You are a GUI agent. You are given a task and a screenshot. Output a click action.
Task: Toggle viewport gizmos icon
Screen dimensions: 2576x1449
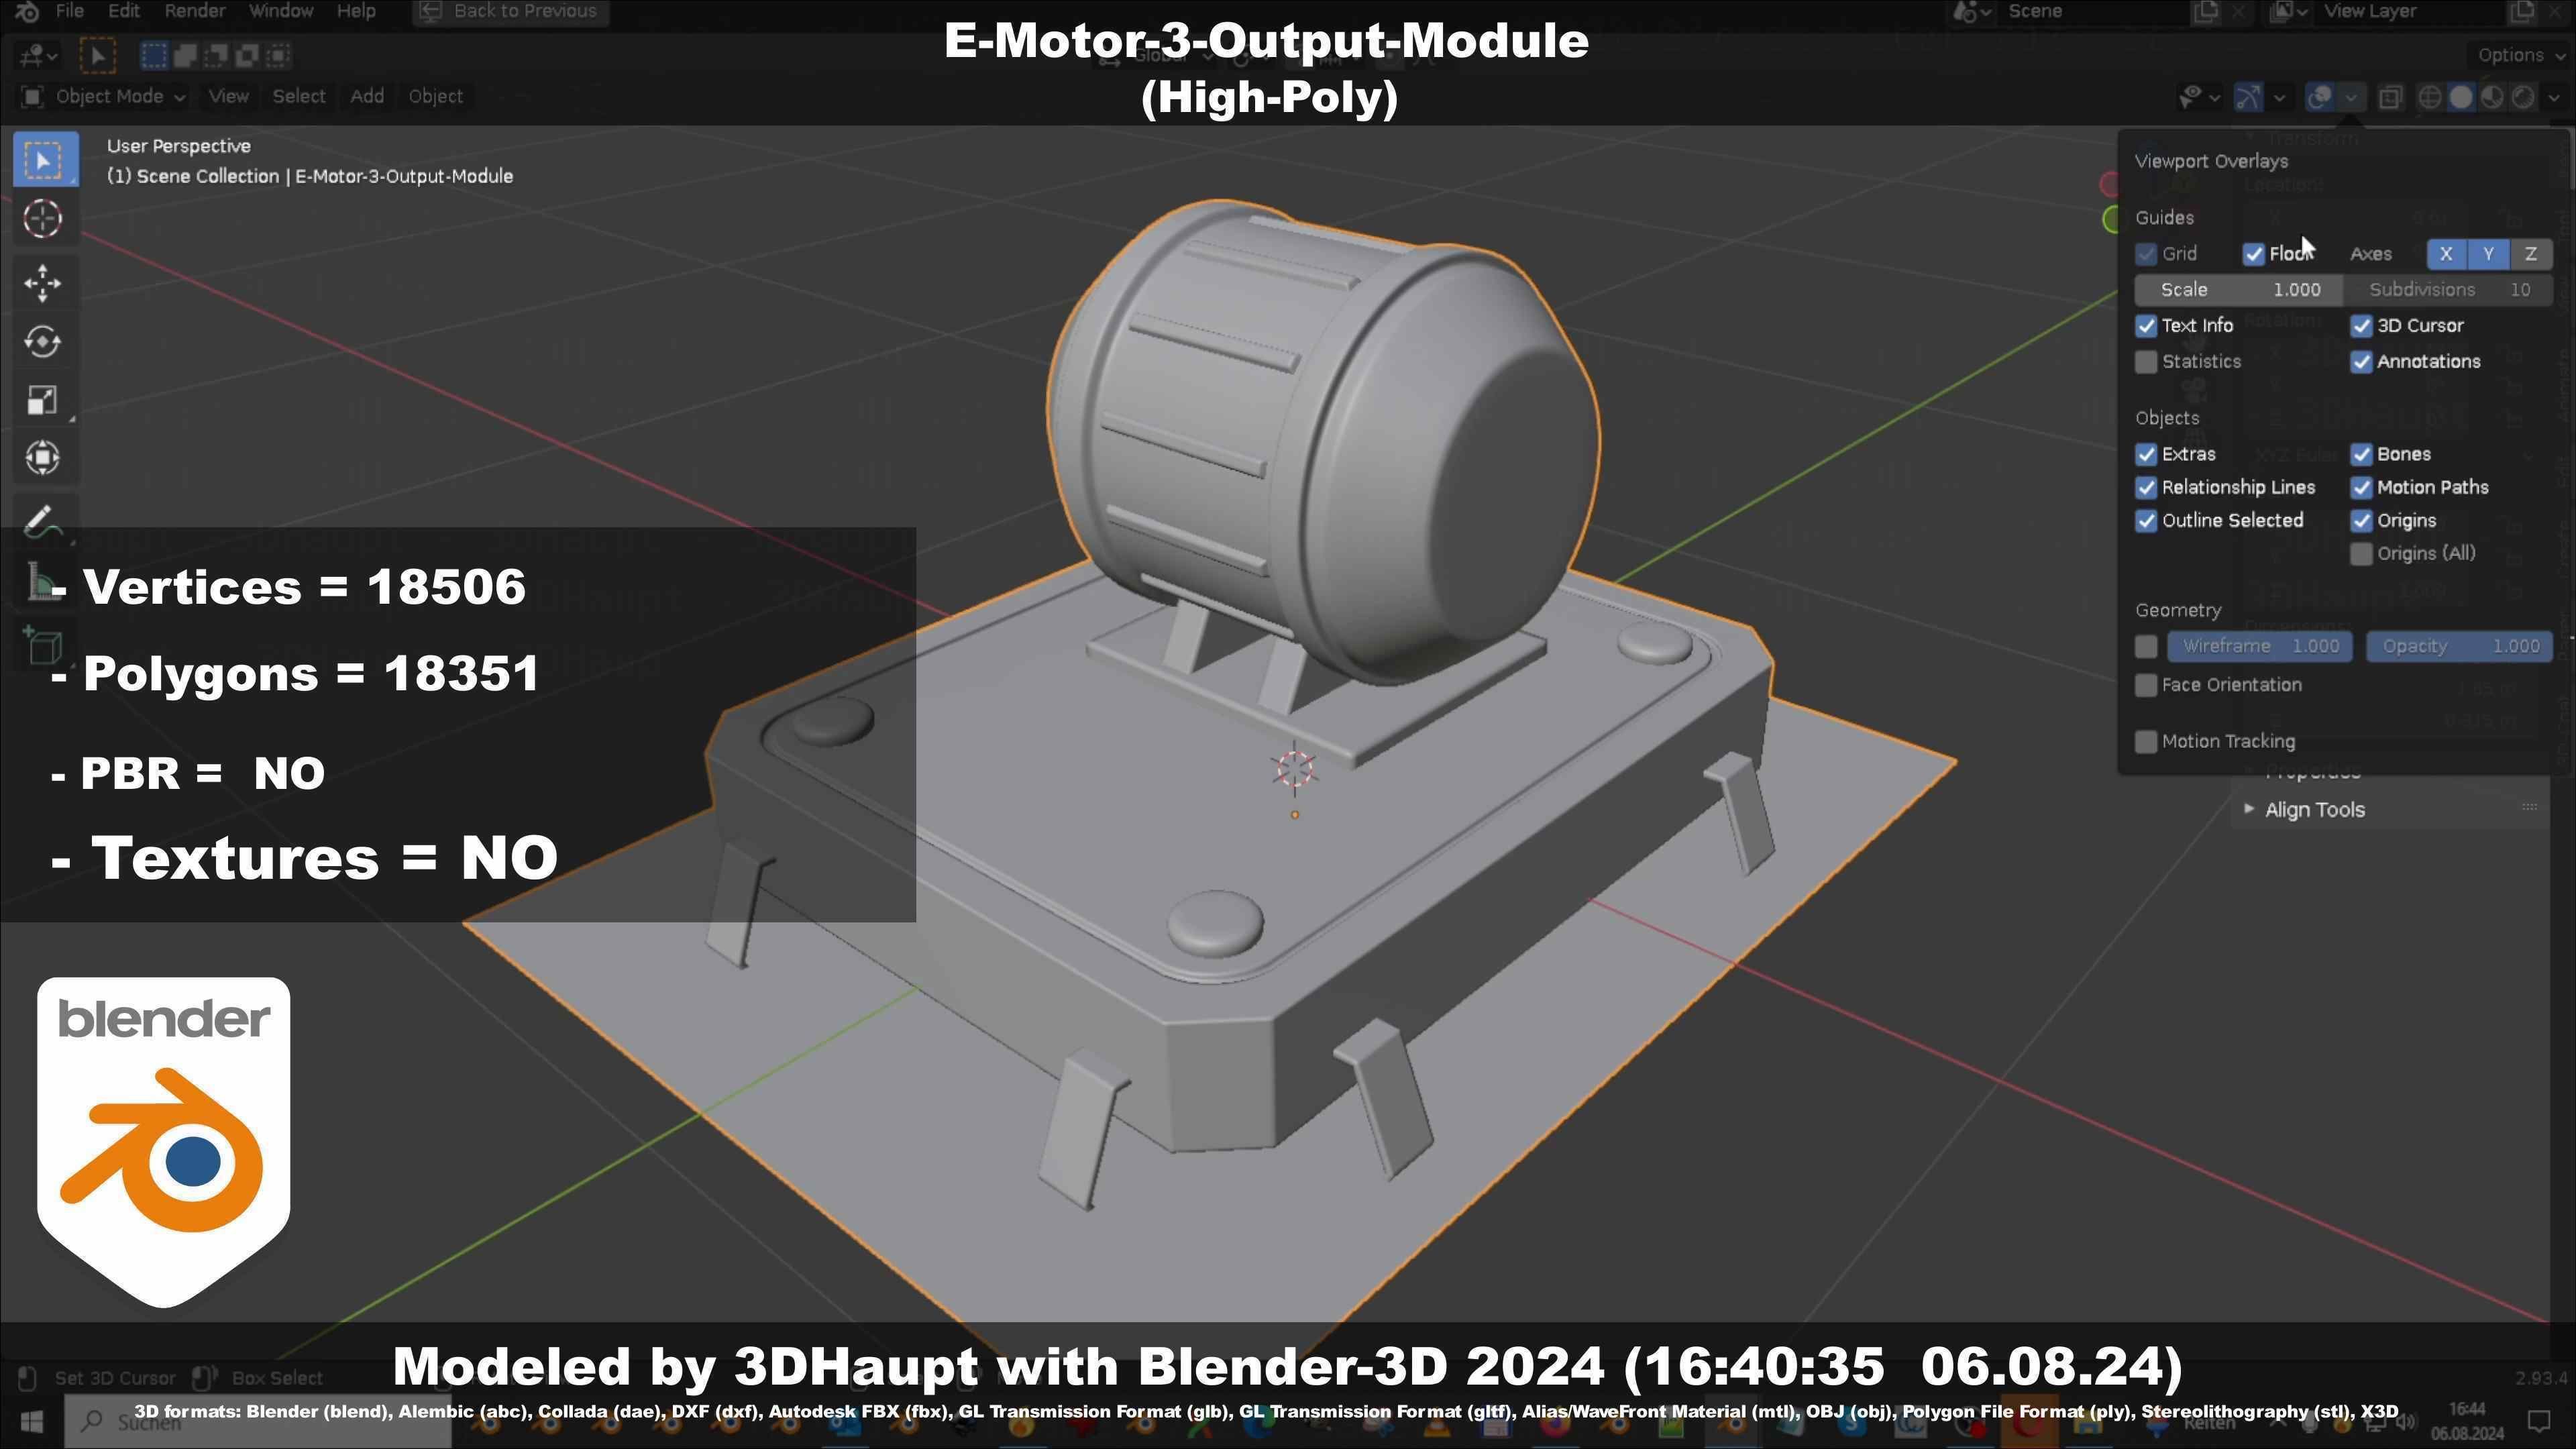(x=2248, y=97)
